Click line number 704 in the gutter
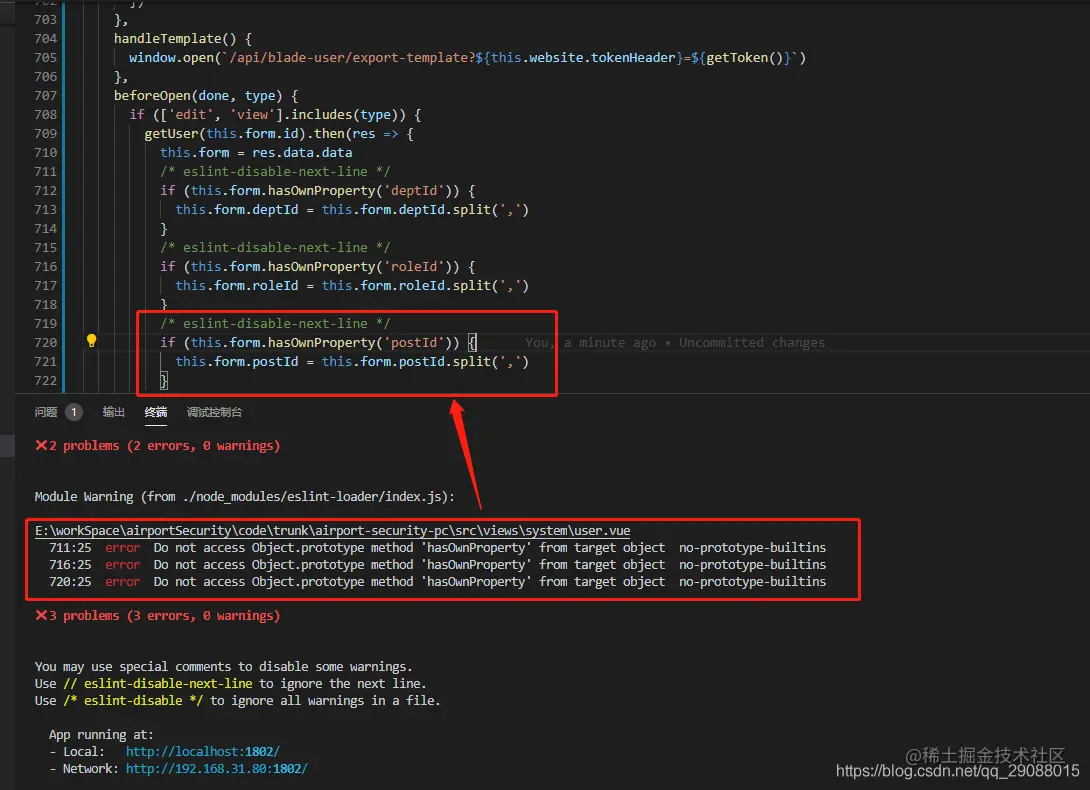Viewport: 1090px width, 790px height. pos(45,38)
